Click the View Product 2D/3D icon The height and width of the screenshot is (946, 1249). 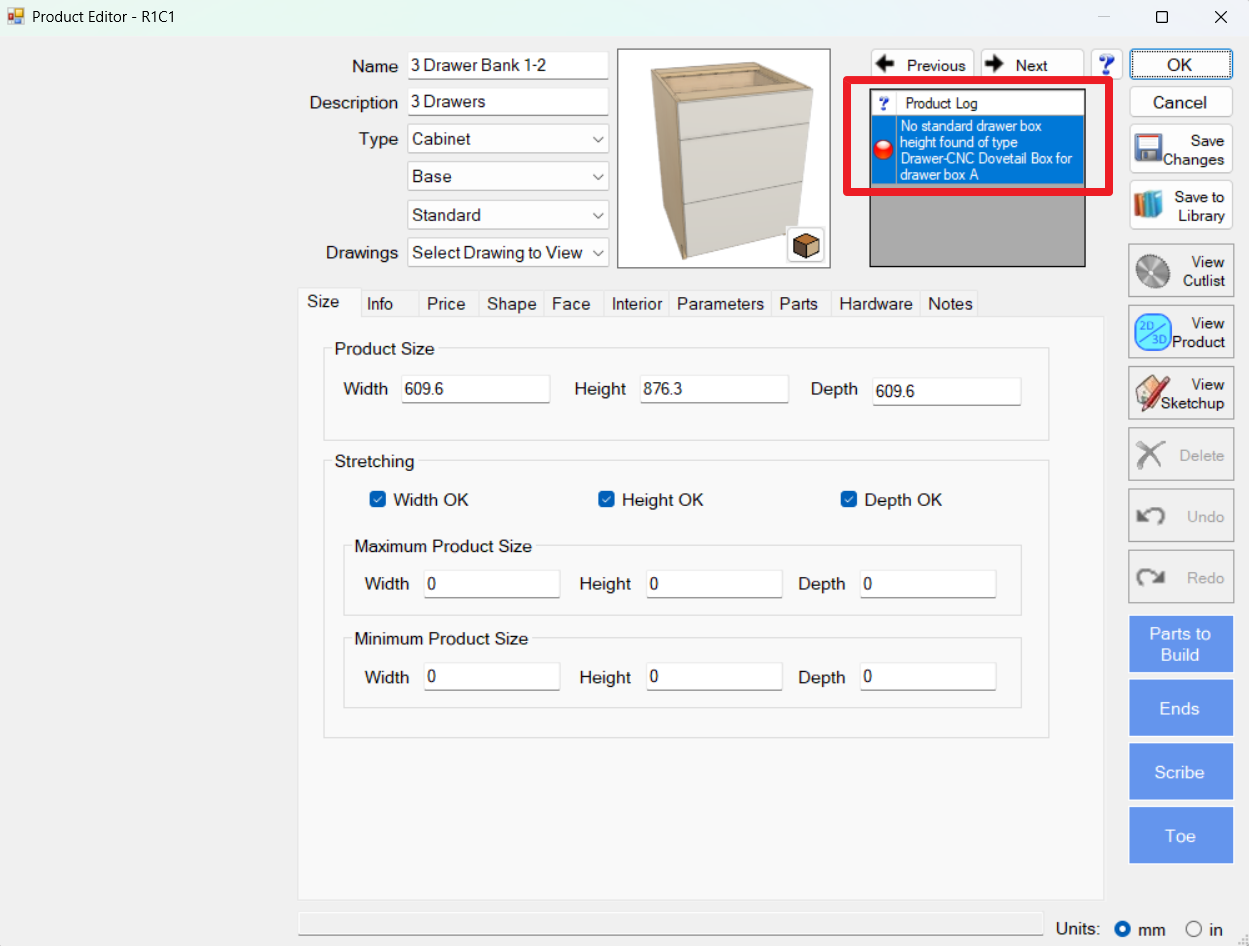[1152, 332]
